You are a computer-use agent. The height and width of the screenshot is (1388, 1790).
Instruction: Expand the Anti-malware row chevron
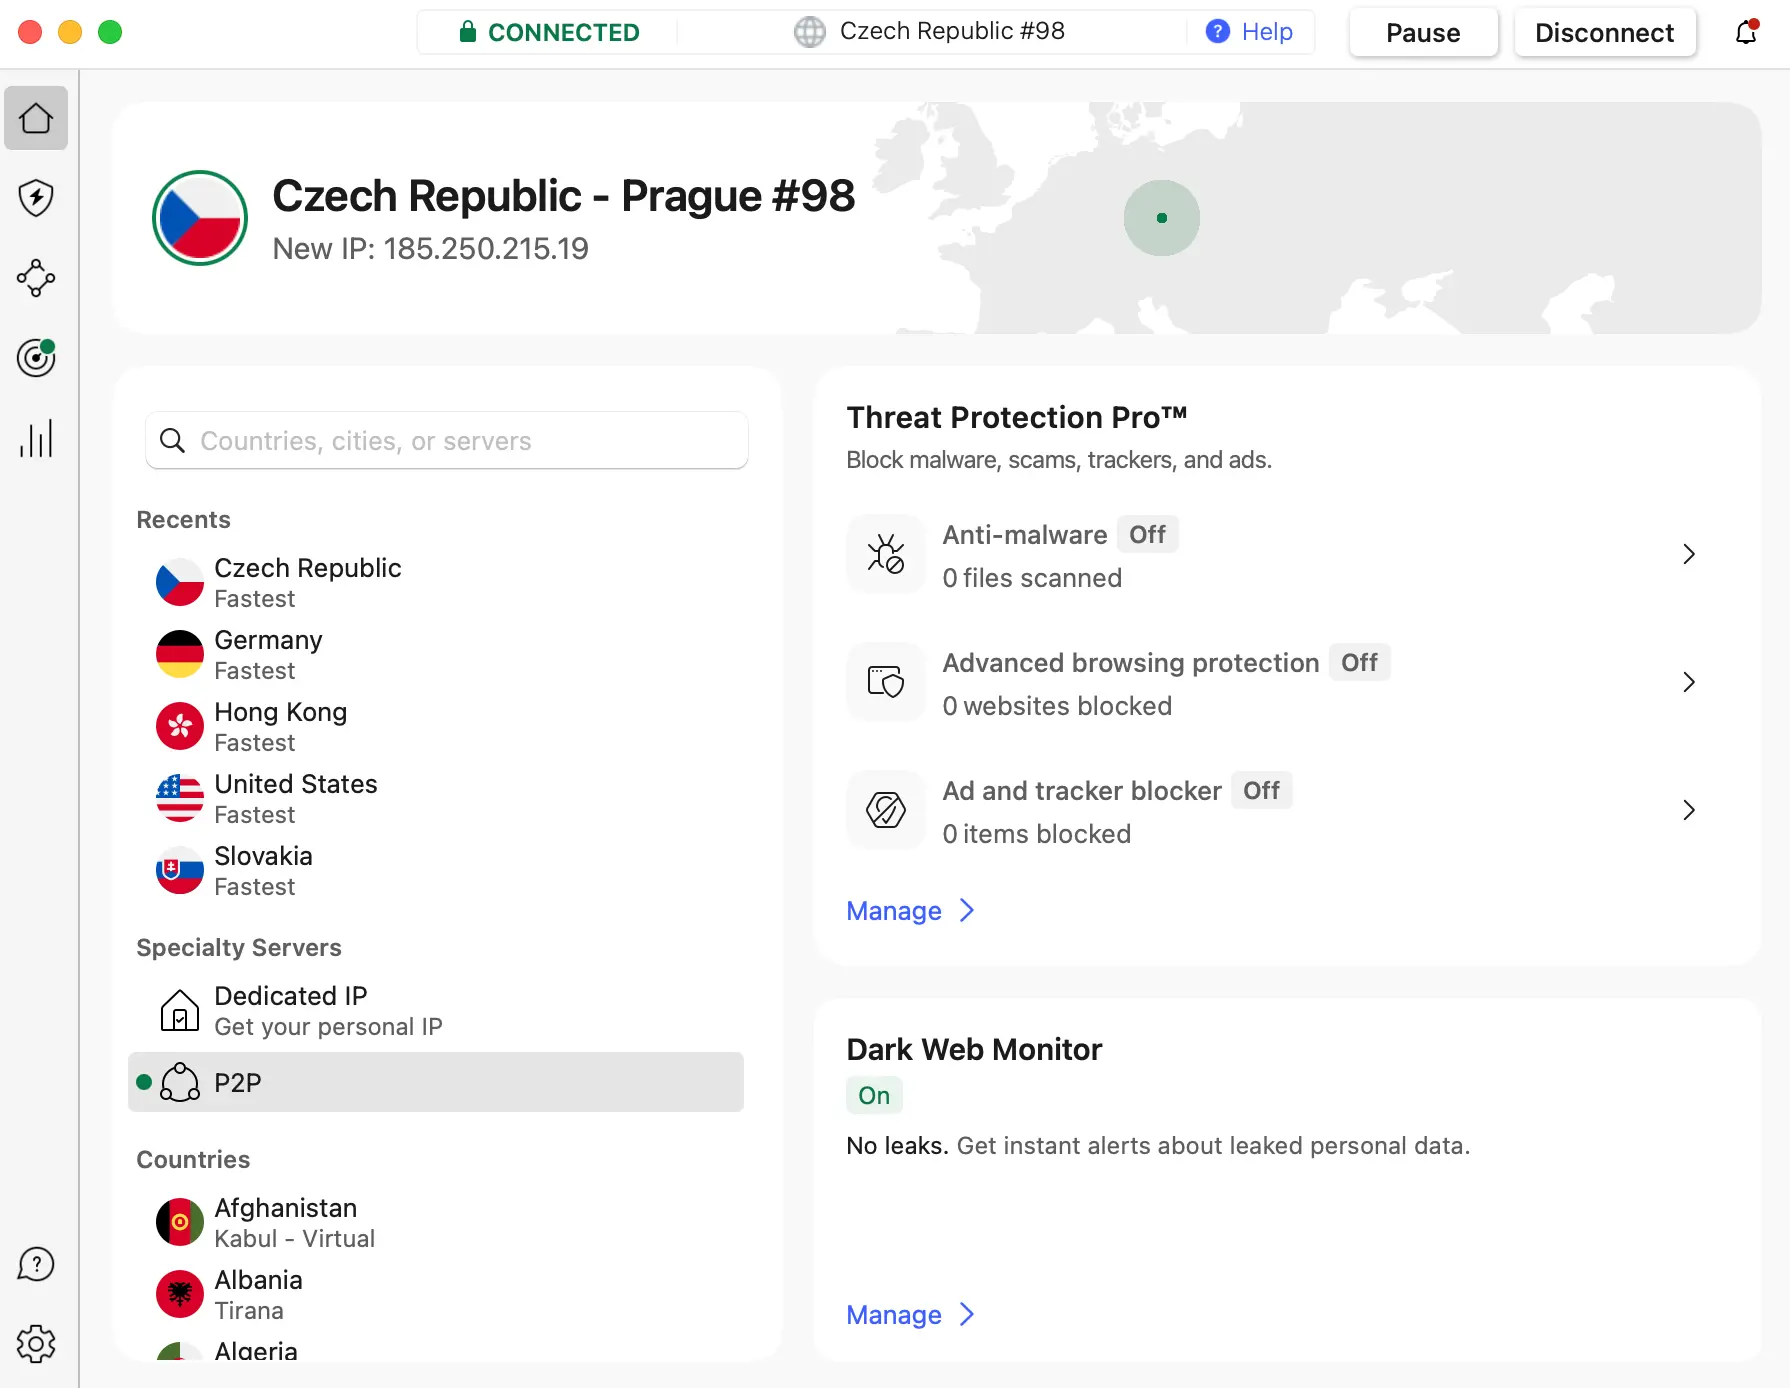click(1688, 554)
